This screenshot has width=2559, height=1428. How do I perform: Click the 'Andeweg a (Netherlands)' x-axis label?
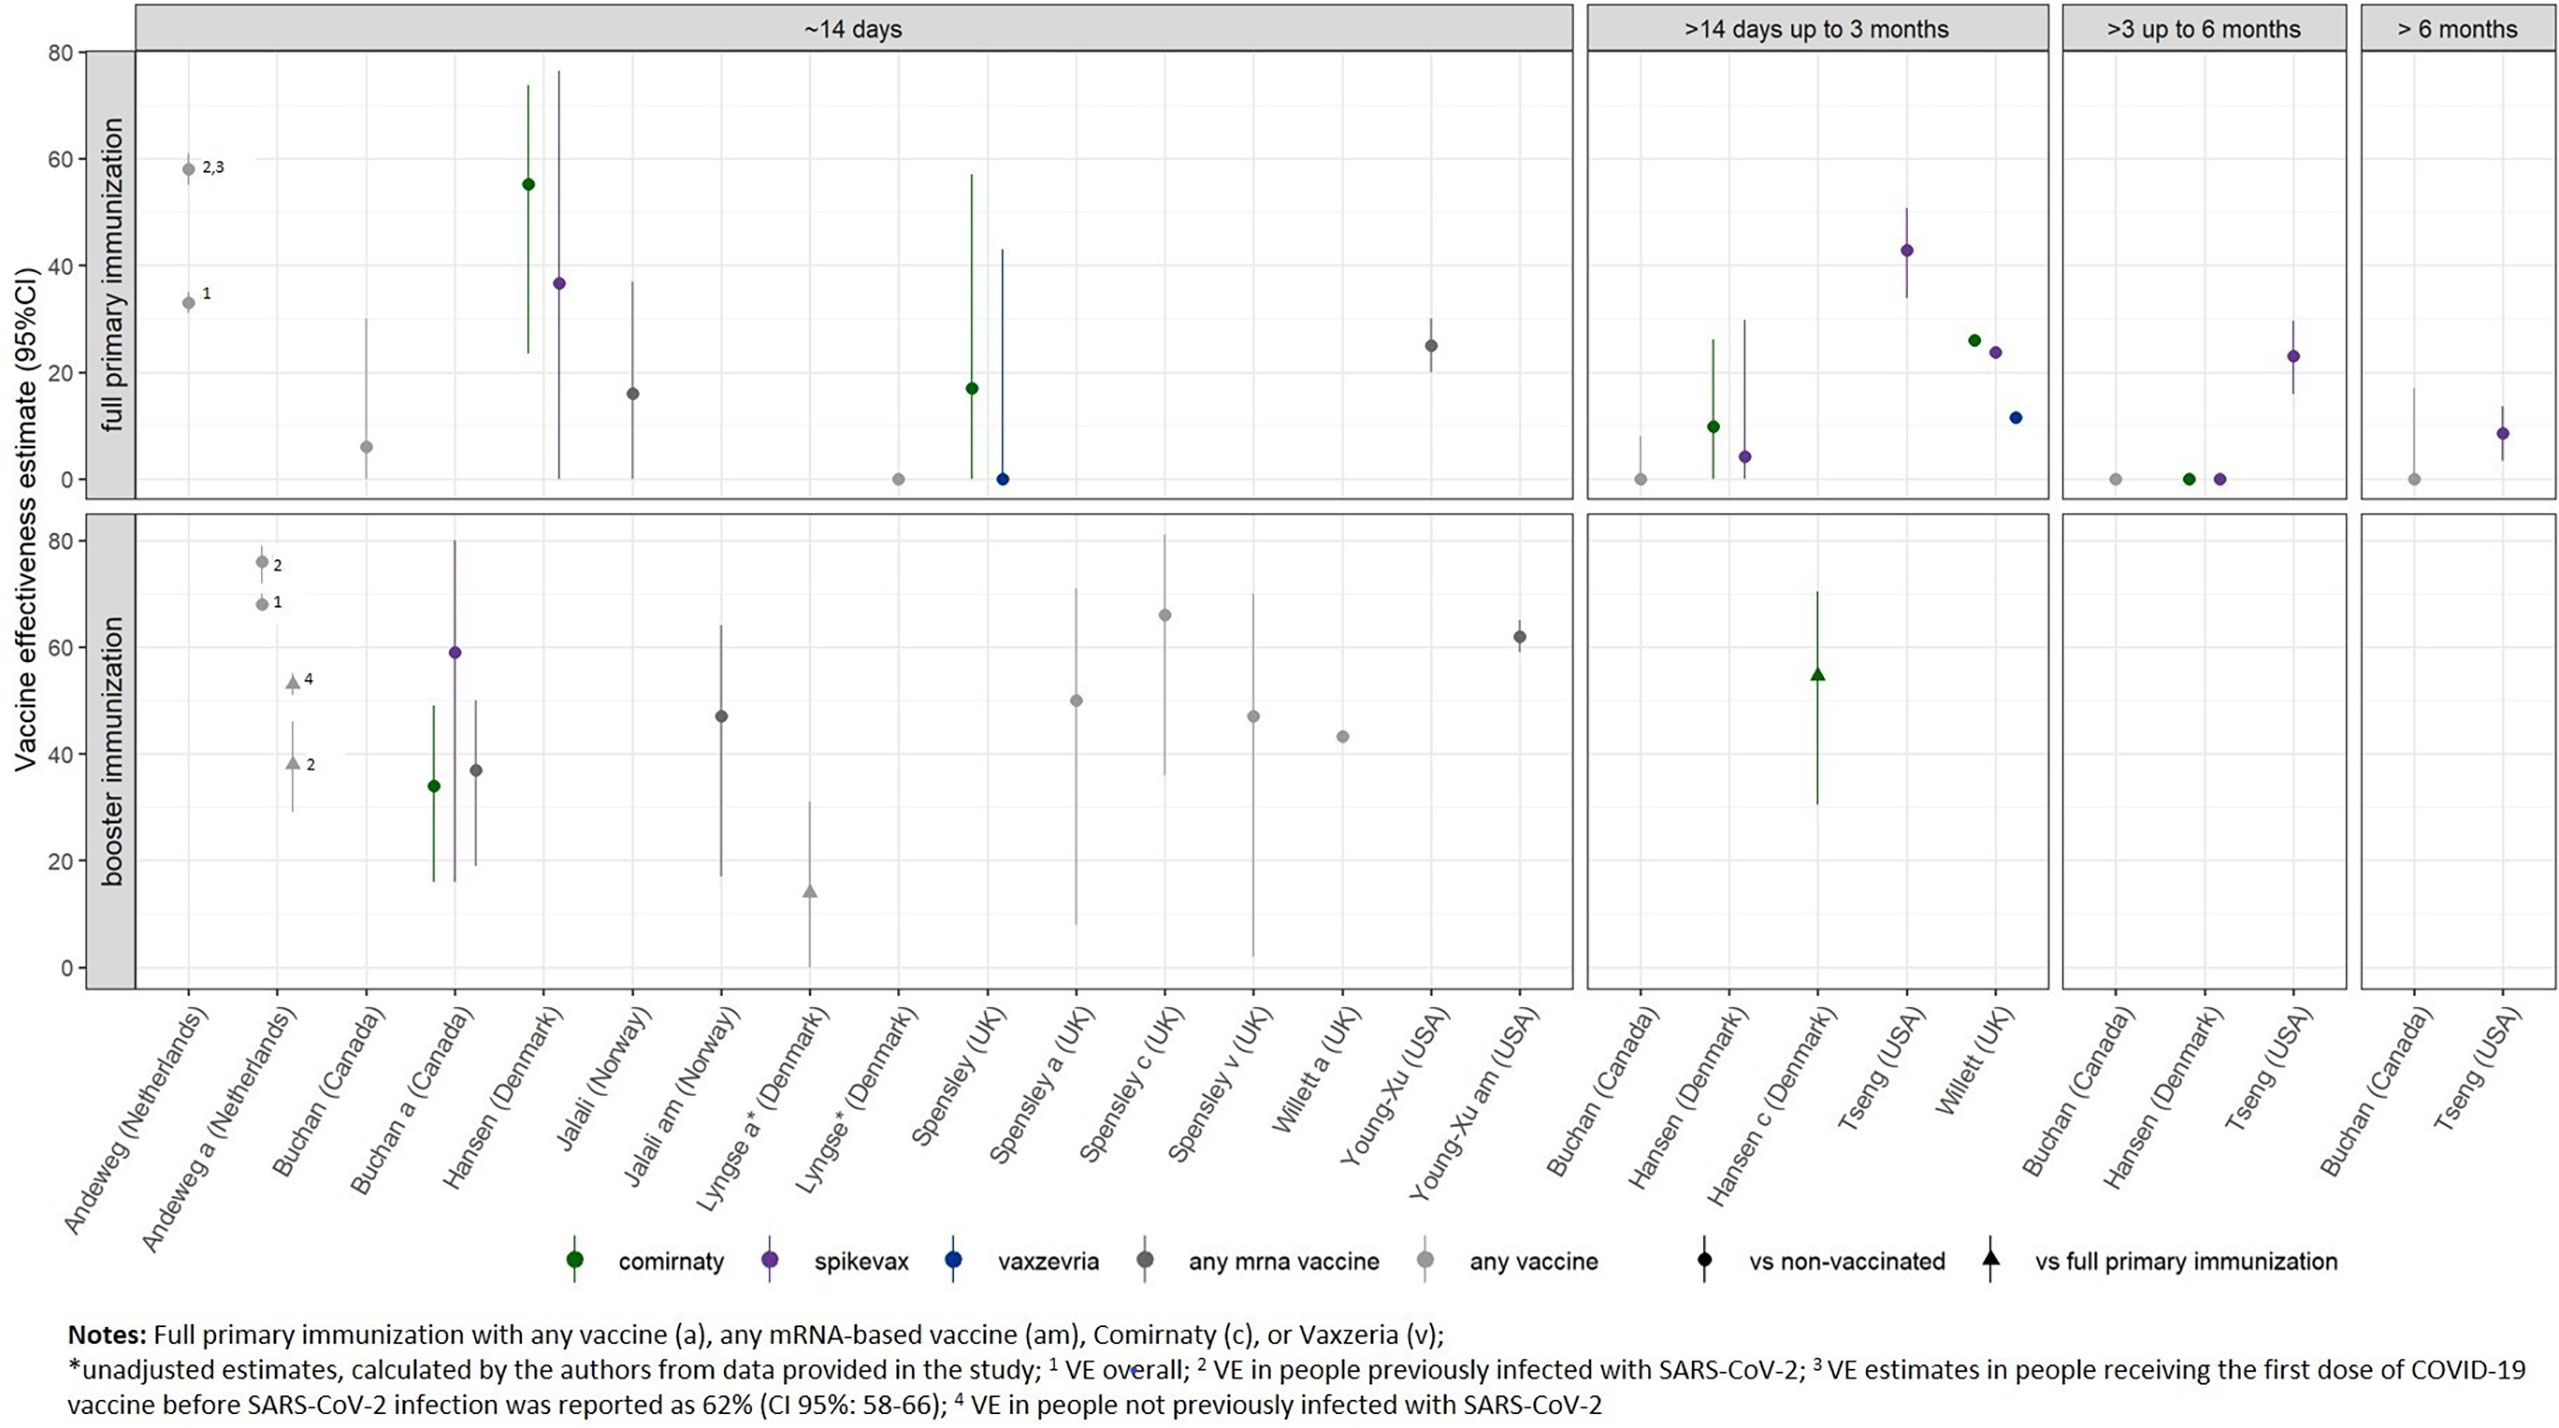tap(220, 1128)
